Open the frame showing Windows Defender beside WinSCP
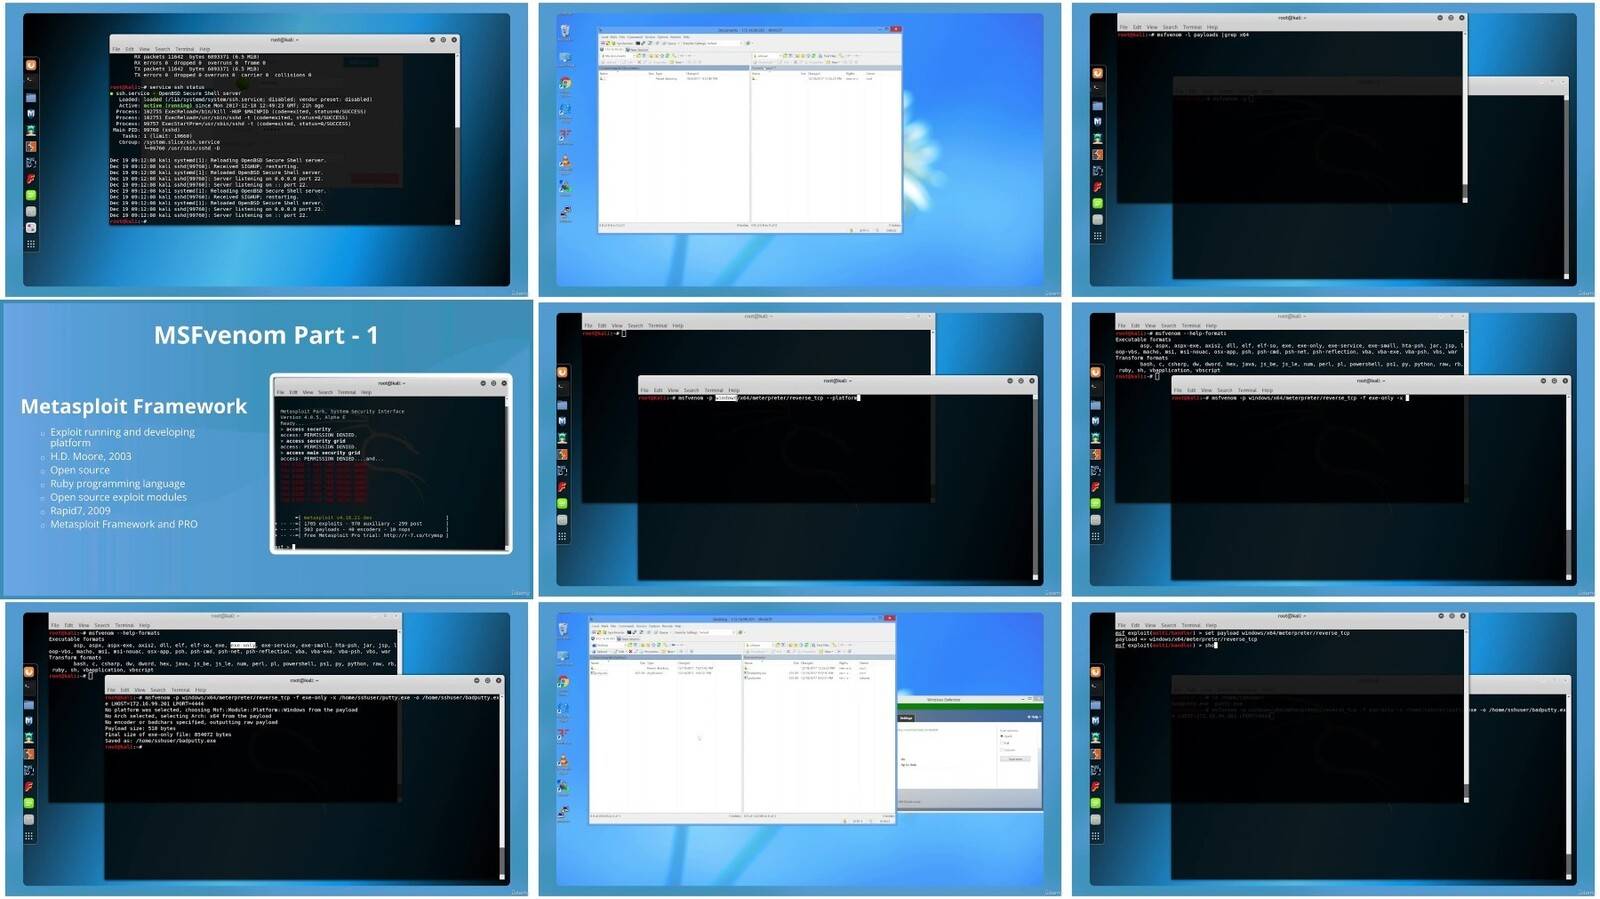This screenshot has height=899, width=1600. point(799,749)
